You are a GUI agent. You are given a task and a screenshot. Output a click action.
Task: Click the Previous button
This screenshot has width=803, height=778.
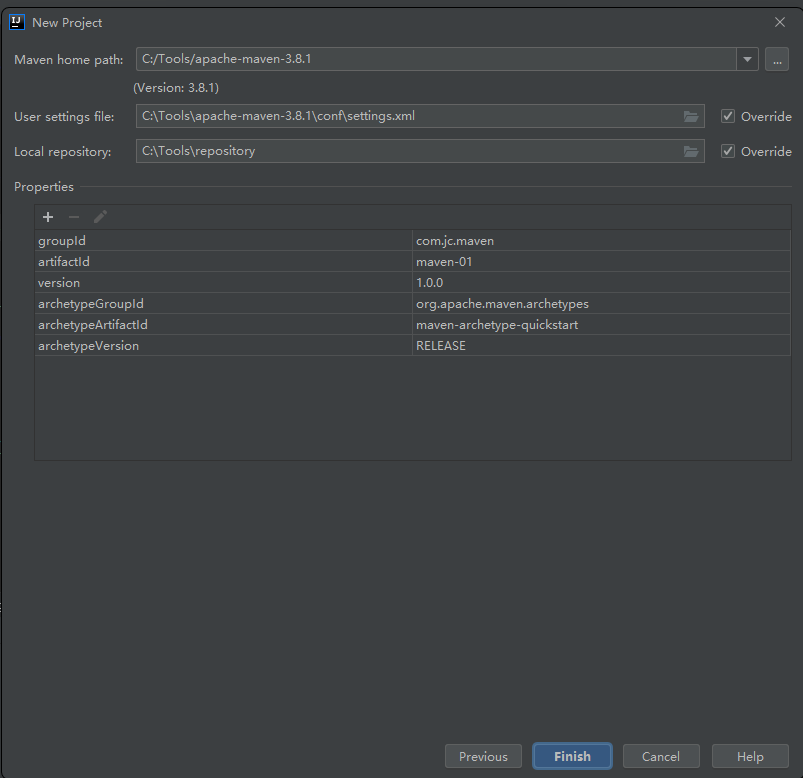pyautogui.click(x=483, y=756)
